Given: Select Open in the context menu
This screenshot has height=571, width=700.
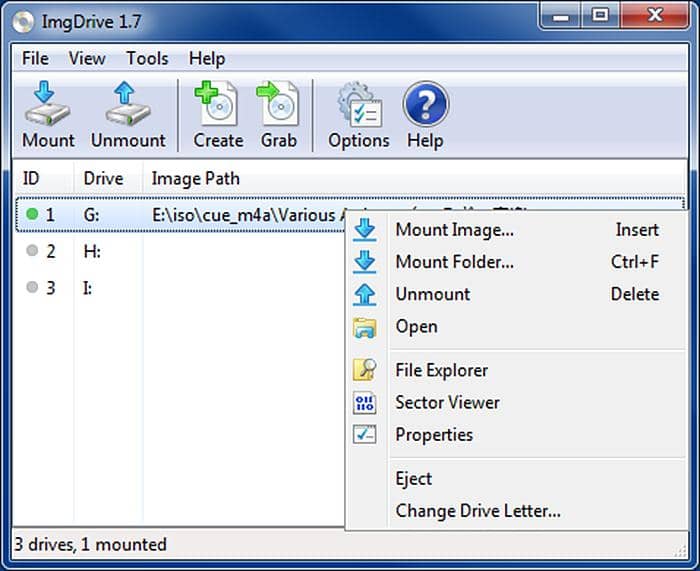Looking at the screenshot, I should (517, 327).
